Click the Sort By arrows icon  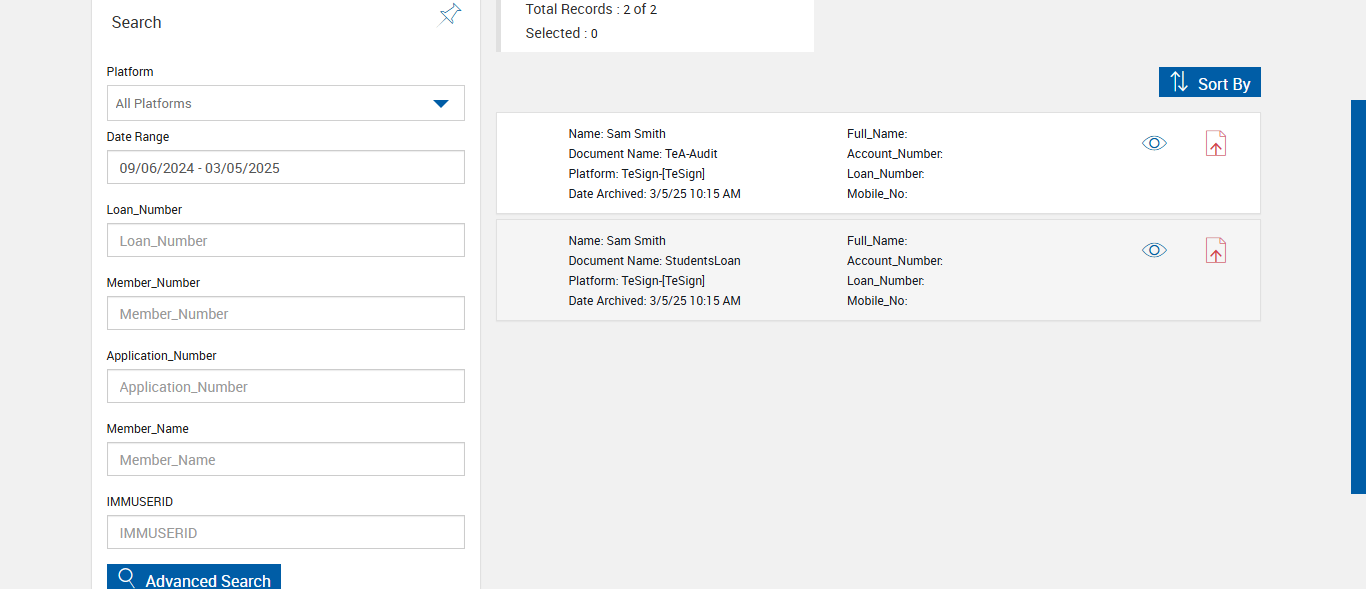(x=1179, y=82)
